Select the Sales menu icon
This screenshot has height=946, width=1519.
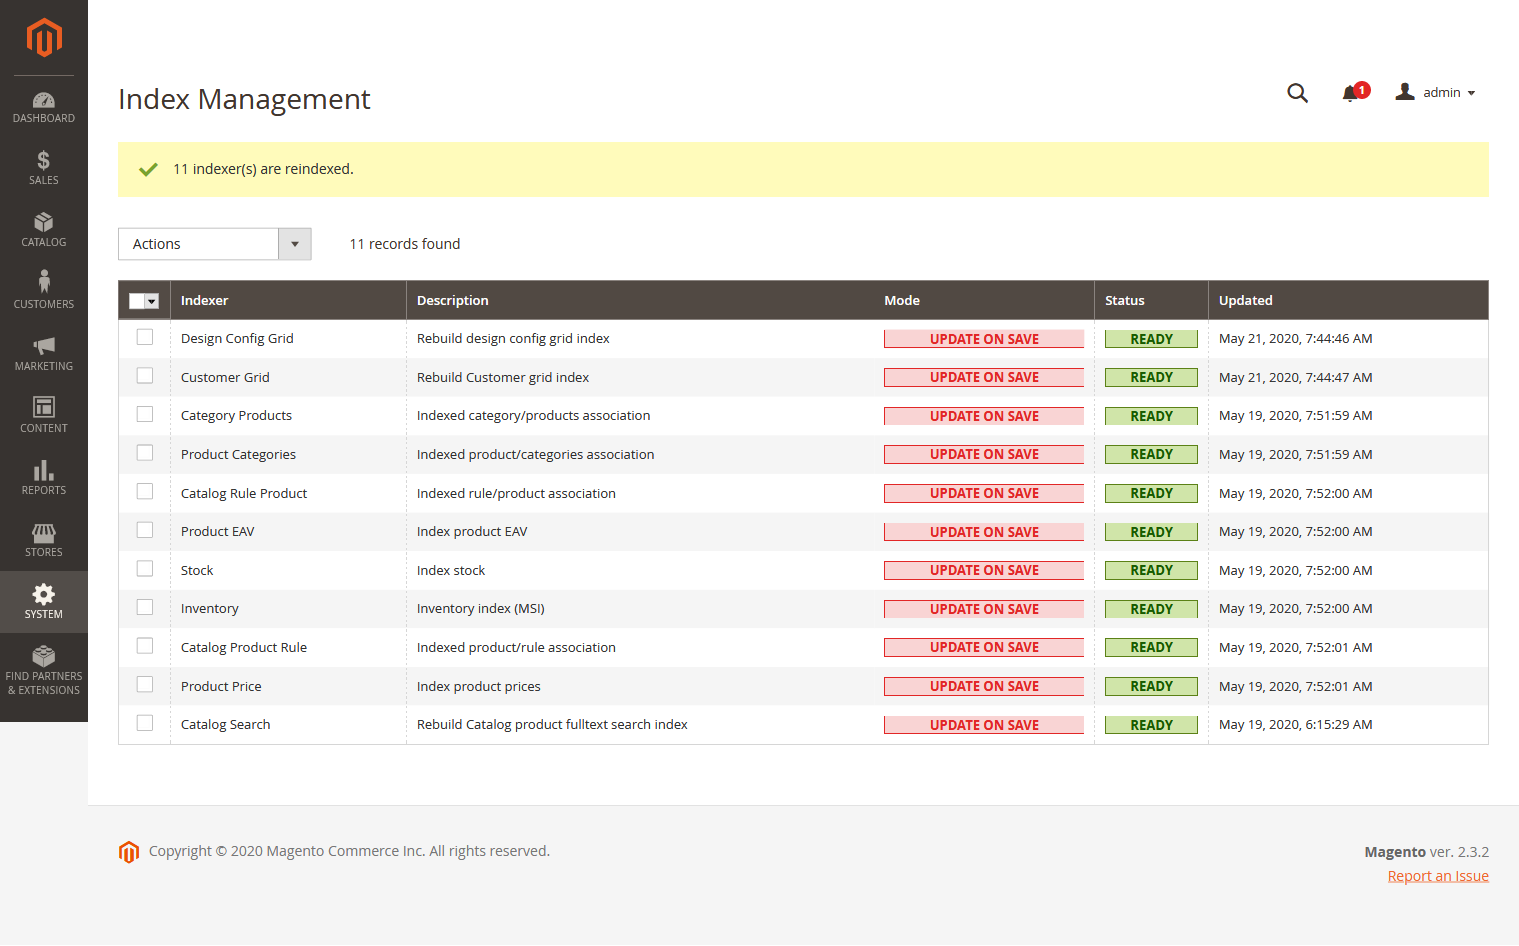43,166
